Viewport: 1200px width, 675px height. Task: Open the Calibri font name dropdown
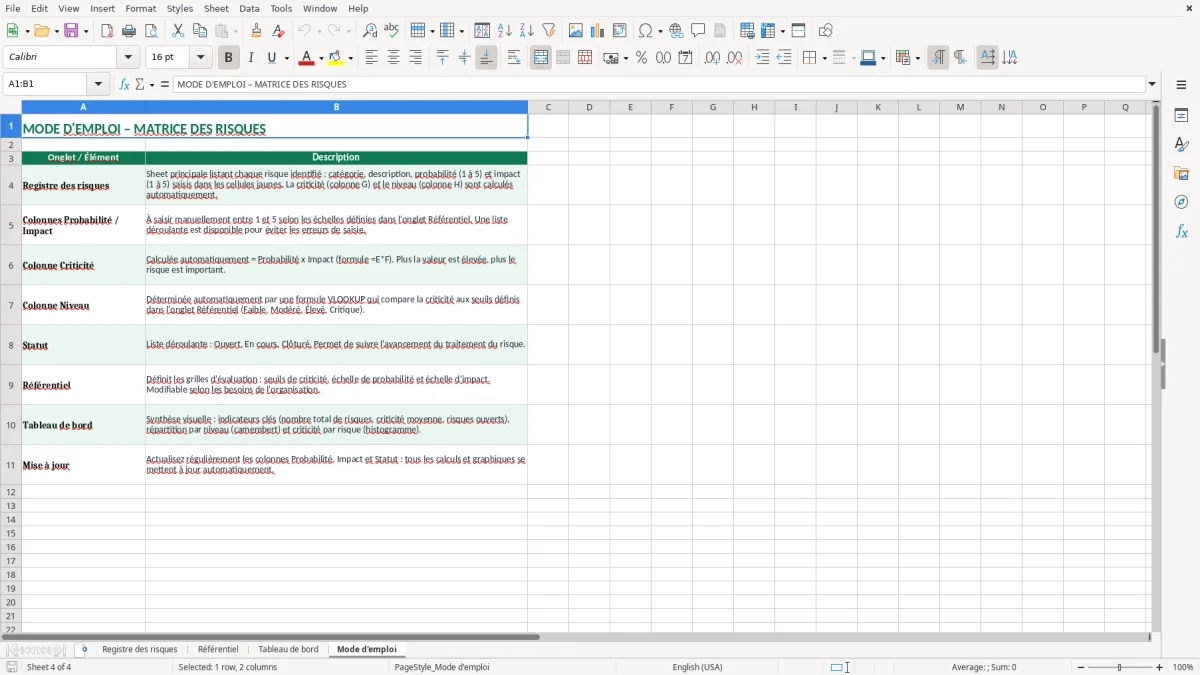point(128,58)
